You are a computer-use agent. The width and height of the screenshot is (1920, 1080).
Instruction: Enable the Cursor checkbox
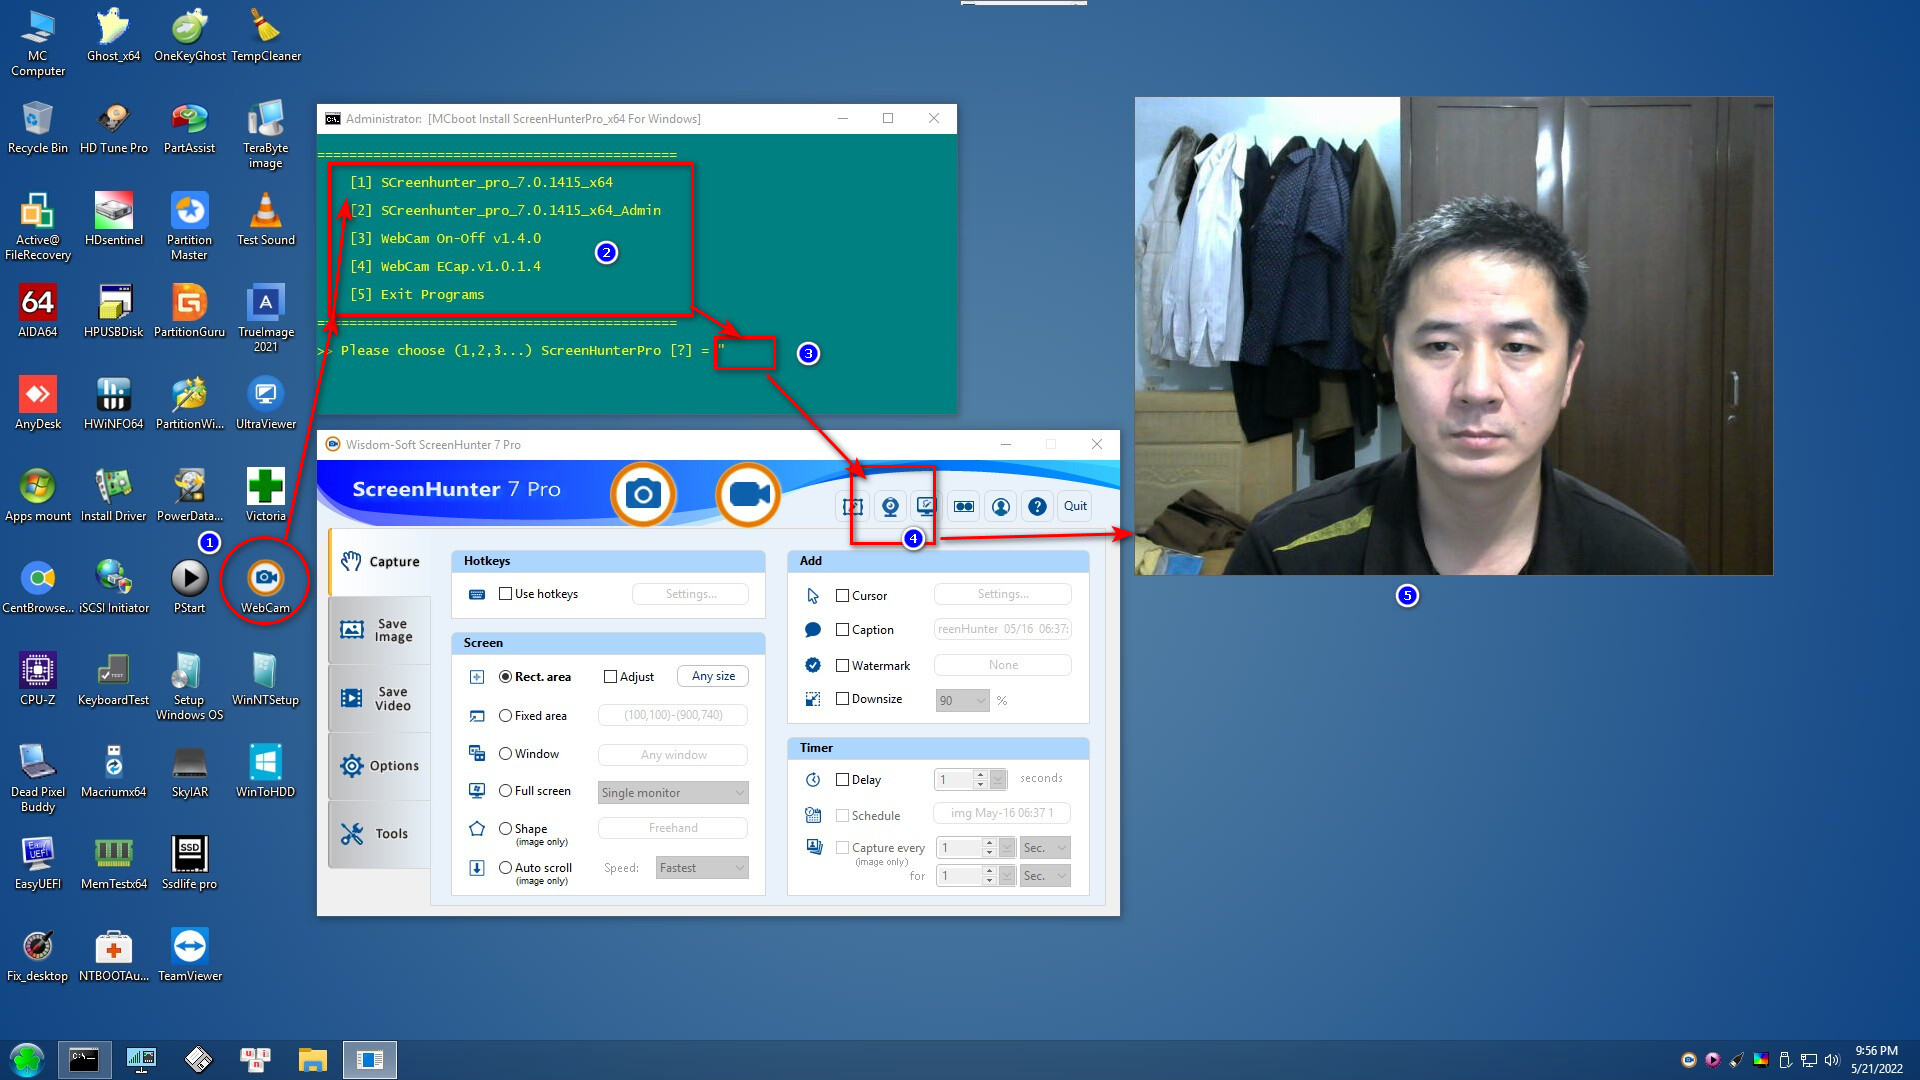coord(842,596)
